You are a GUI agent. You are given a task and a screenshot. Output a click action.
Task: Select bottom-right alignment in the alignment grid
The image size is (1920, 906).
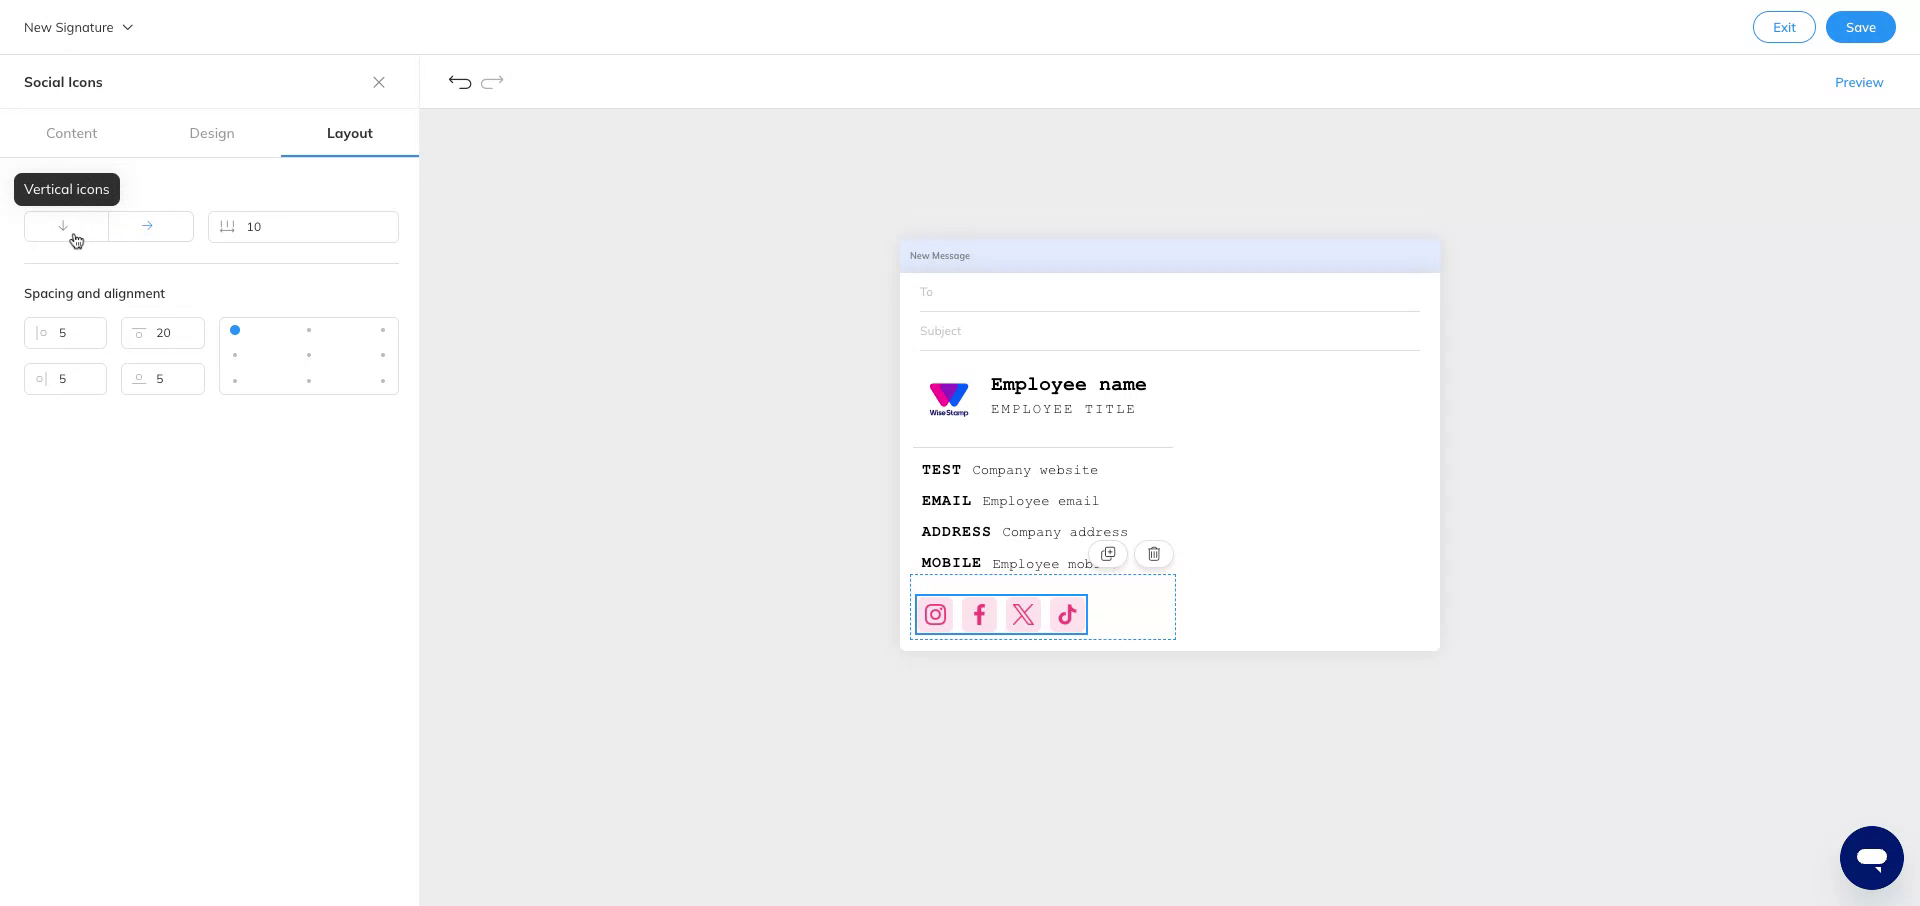(x=382, y=380)
